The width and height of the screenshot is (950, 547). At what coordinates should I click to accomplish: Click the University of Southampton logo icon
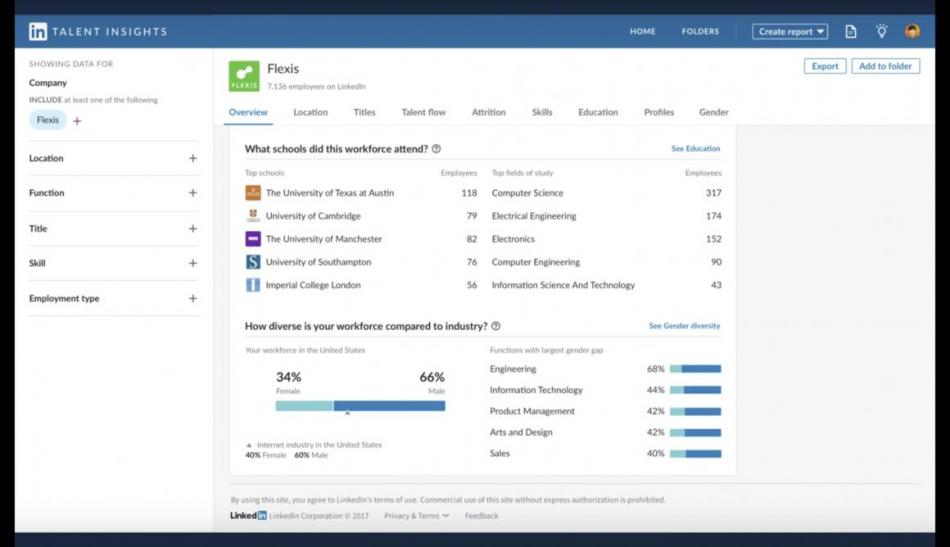[253, 262]
